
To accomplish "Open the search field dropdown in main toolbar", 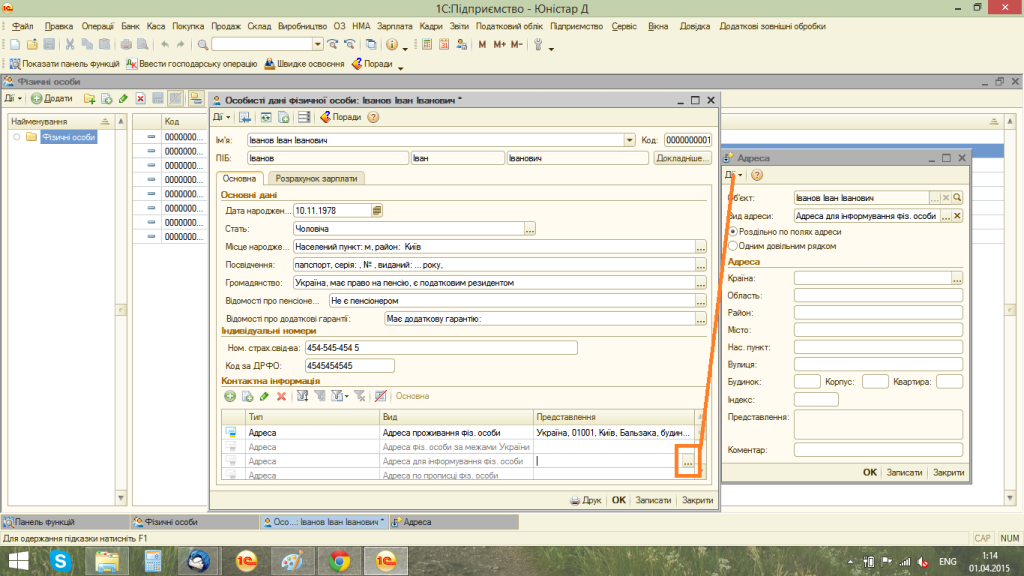I will click(x=317, y=44).
